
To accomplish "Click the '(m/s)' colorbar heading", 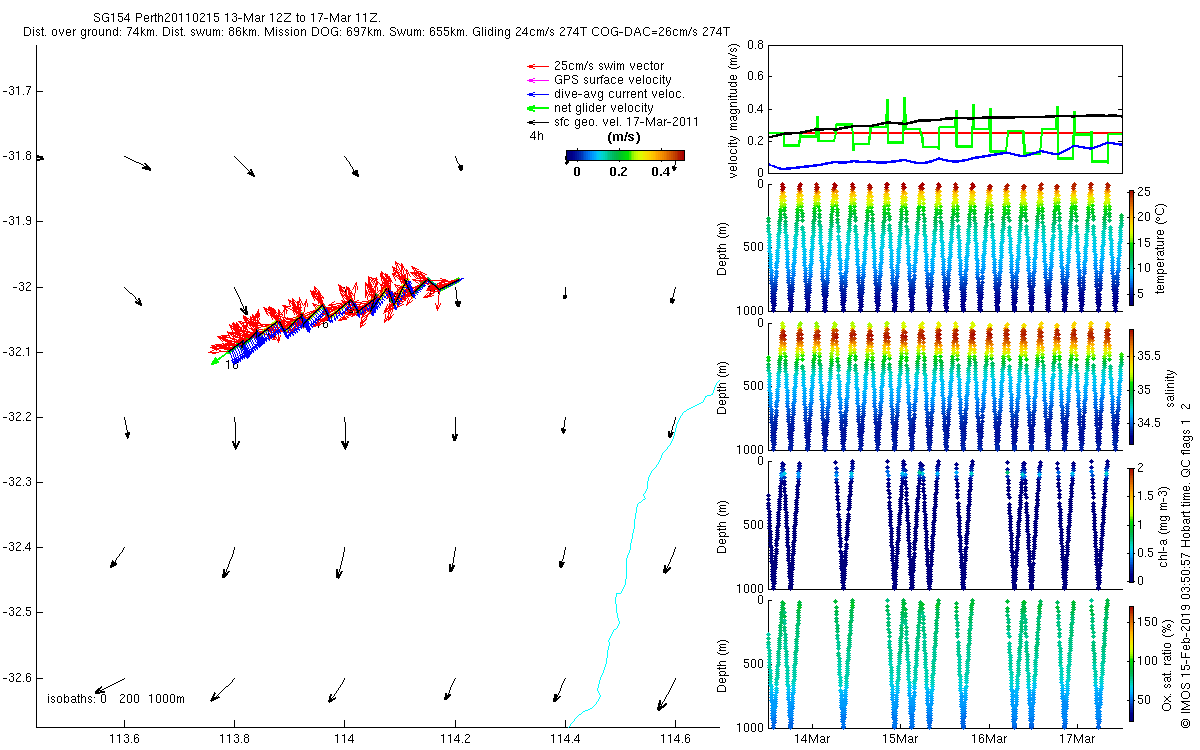I will (625, 135).
